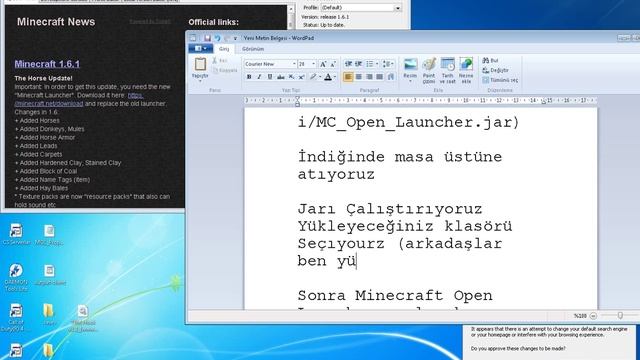Image resolution: width=640 pixels, height=360 pixels.
Task: Open the Courier New font family combo box
Action: [x=270, y=64]
